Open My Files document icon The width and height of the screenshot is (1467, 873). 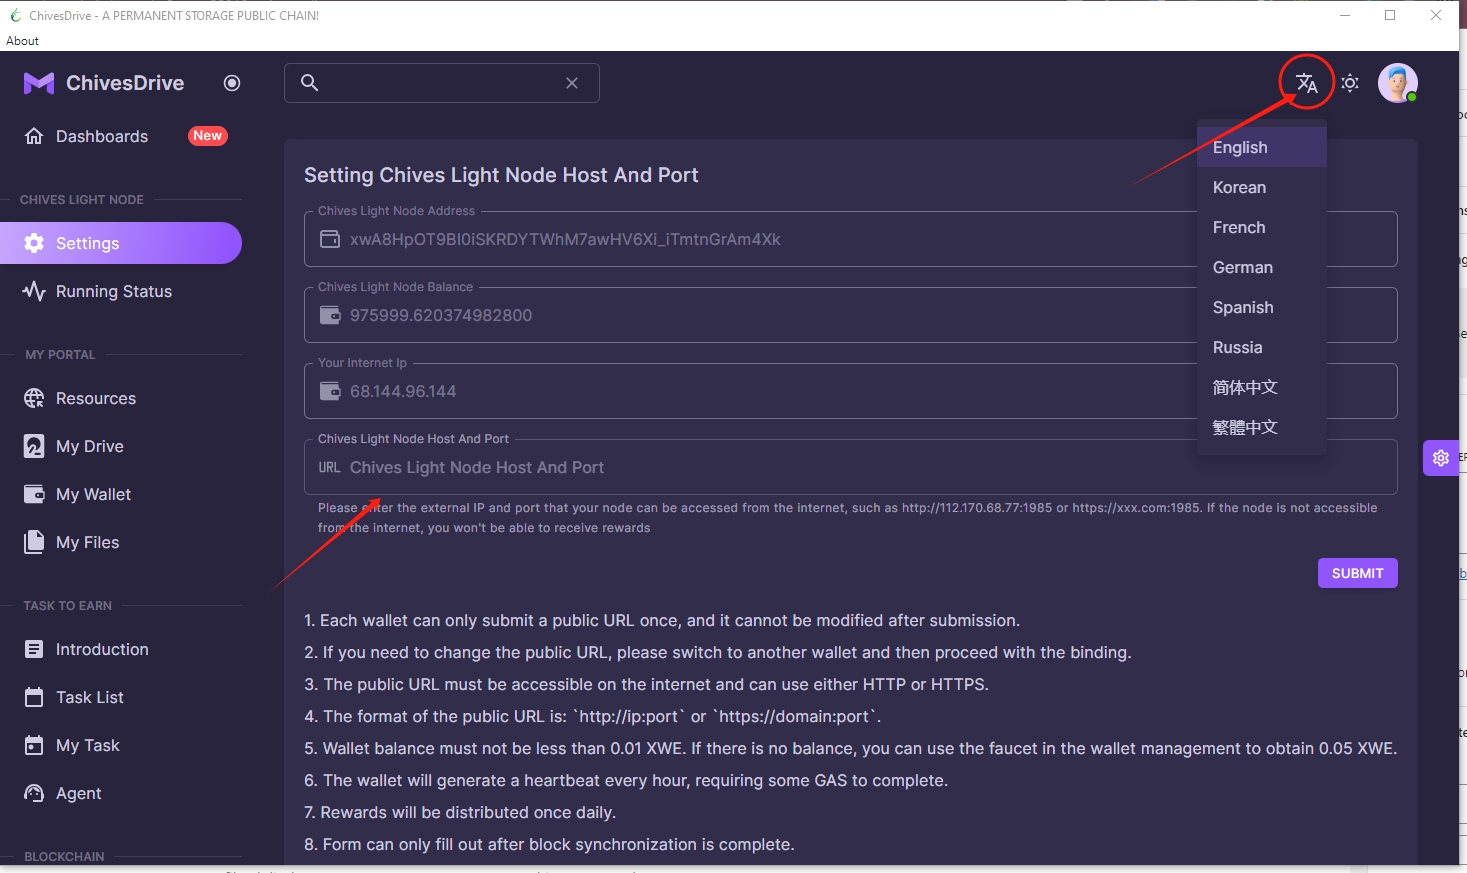(x=34, y=542)
